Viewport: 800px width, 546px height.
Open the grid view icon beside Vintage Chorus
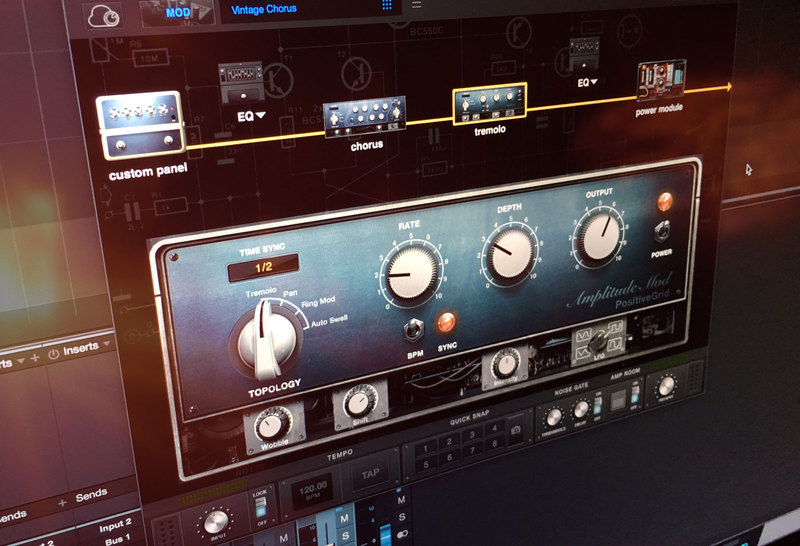point(387,5)
